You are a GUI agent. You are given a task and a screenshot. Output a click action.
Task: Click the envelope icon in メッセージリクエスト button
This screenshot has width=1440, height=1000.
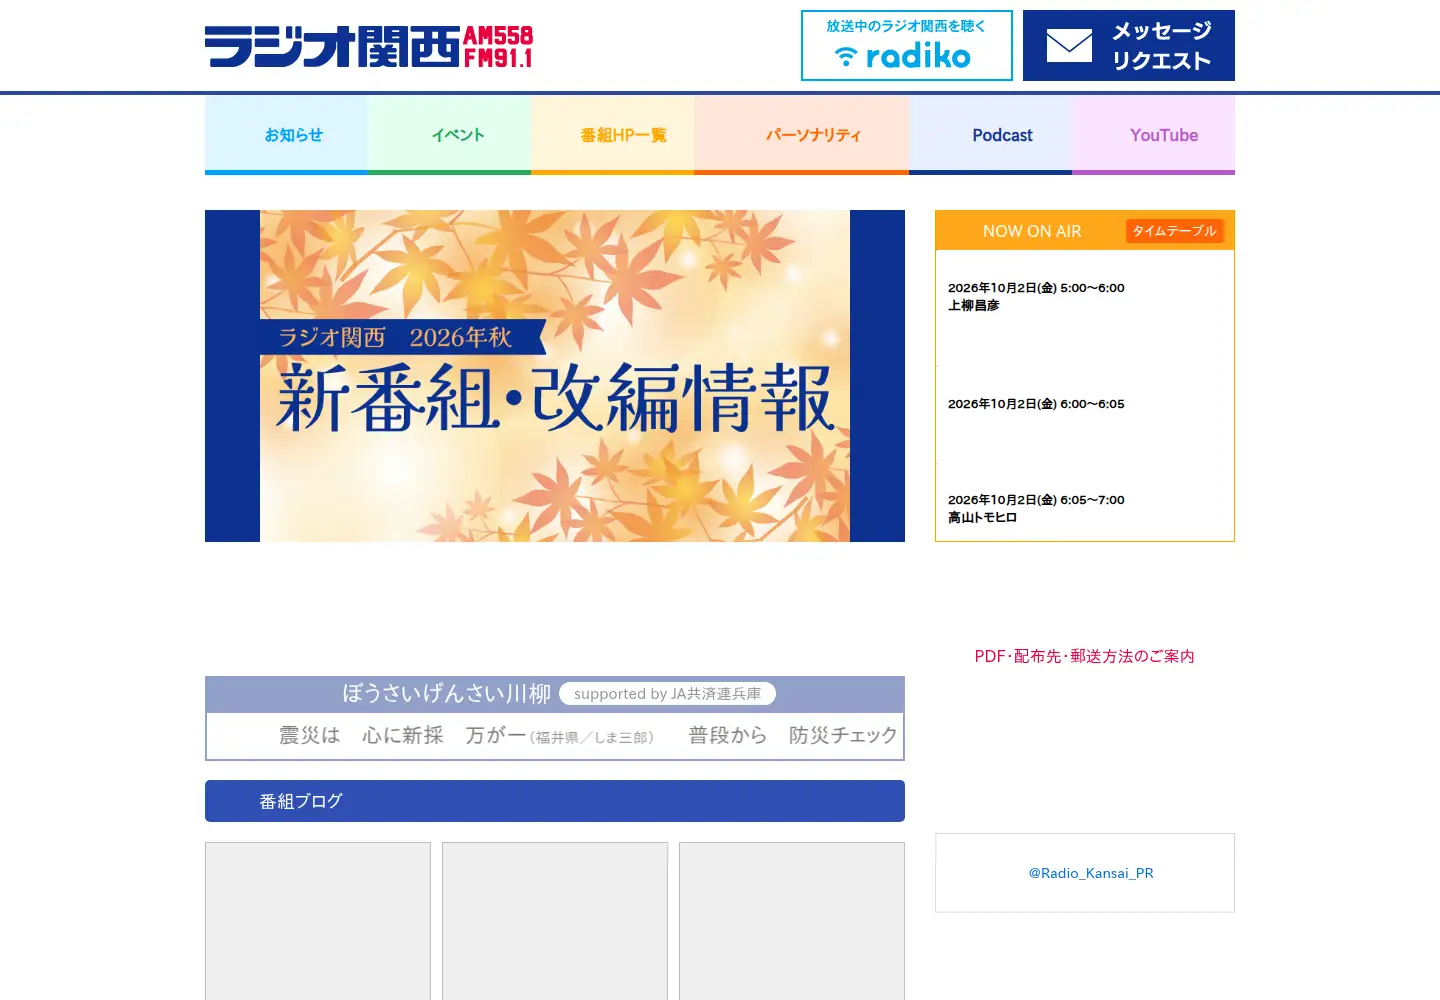pyautogui.click(x=1069, y=46)
